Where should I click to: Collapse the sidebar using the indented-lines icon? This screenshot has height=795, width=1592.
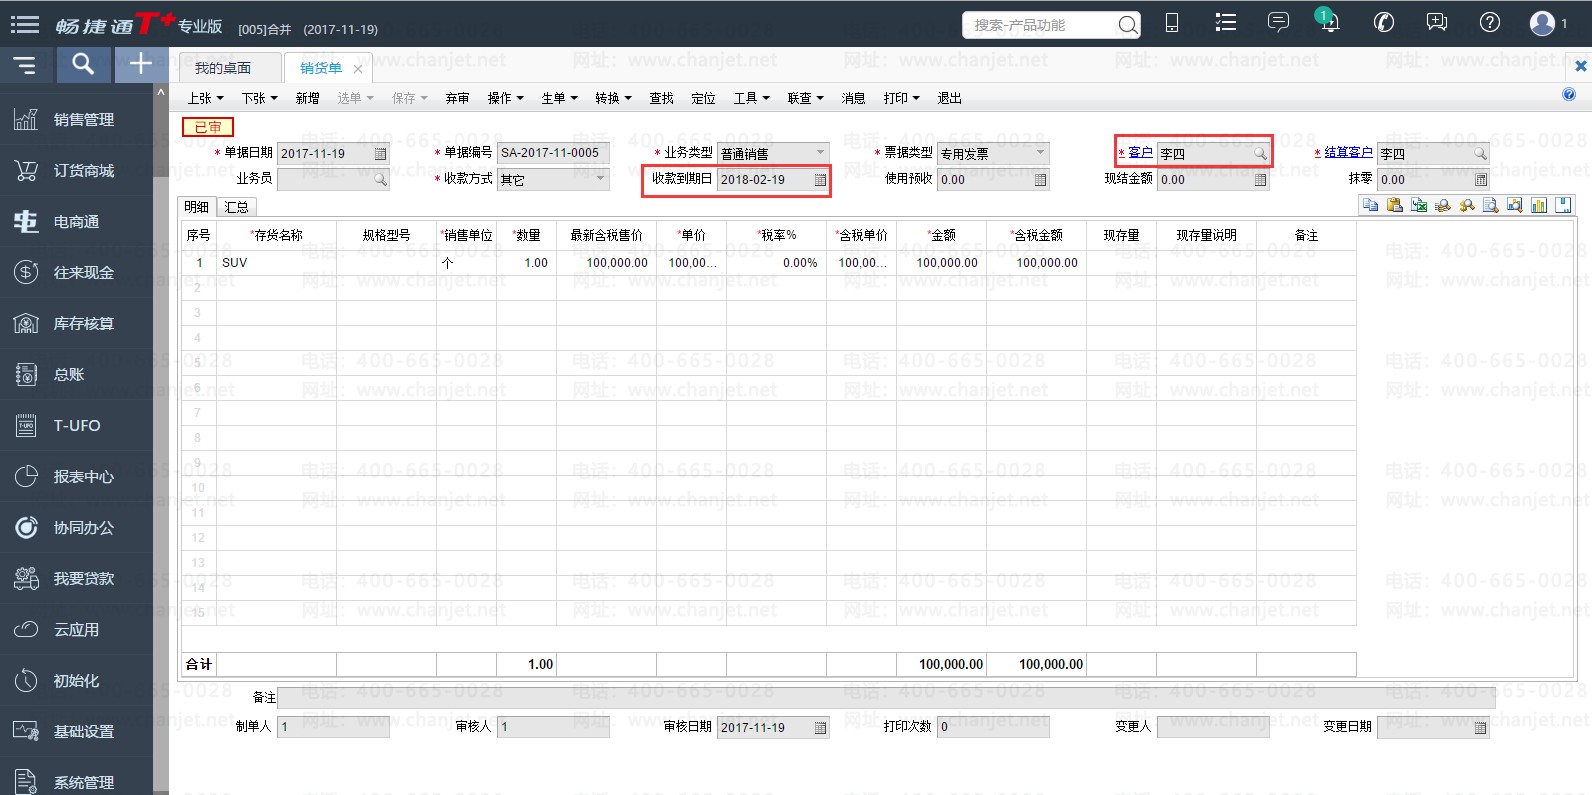[24, 65]
